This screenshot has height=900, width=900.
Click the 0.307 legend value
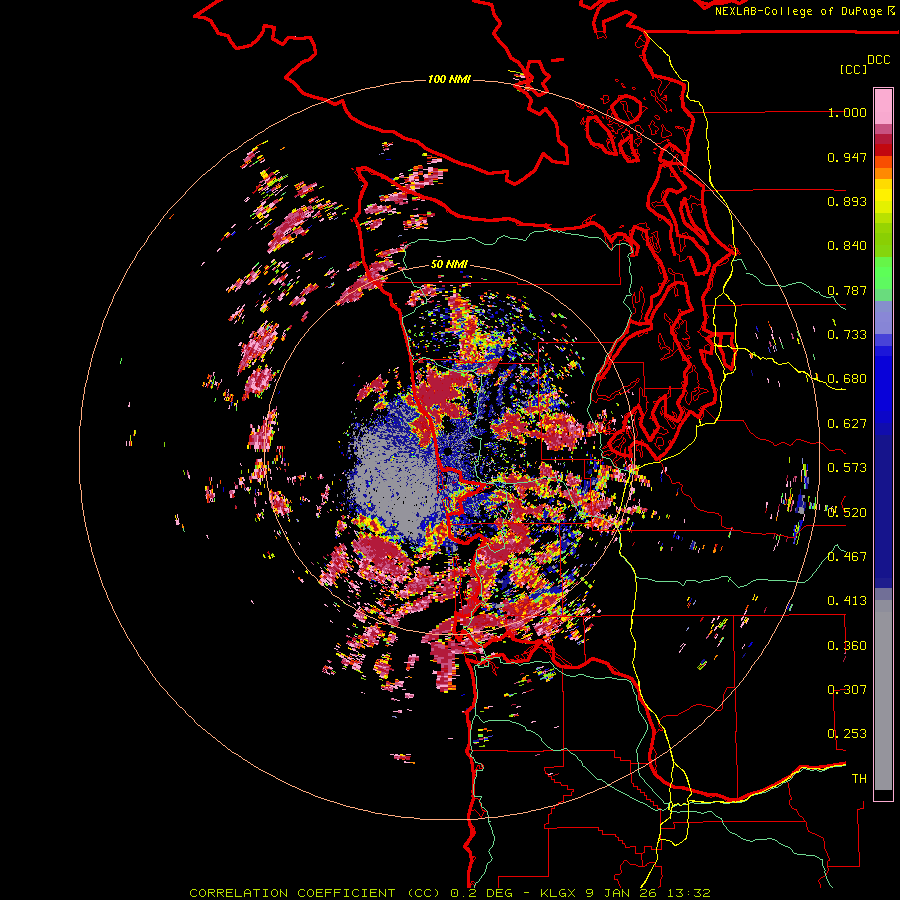point(847,689)
